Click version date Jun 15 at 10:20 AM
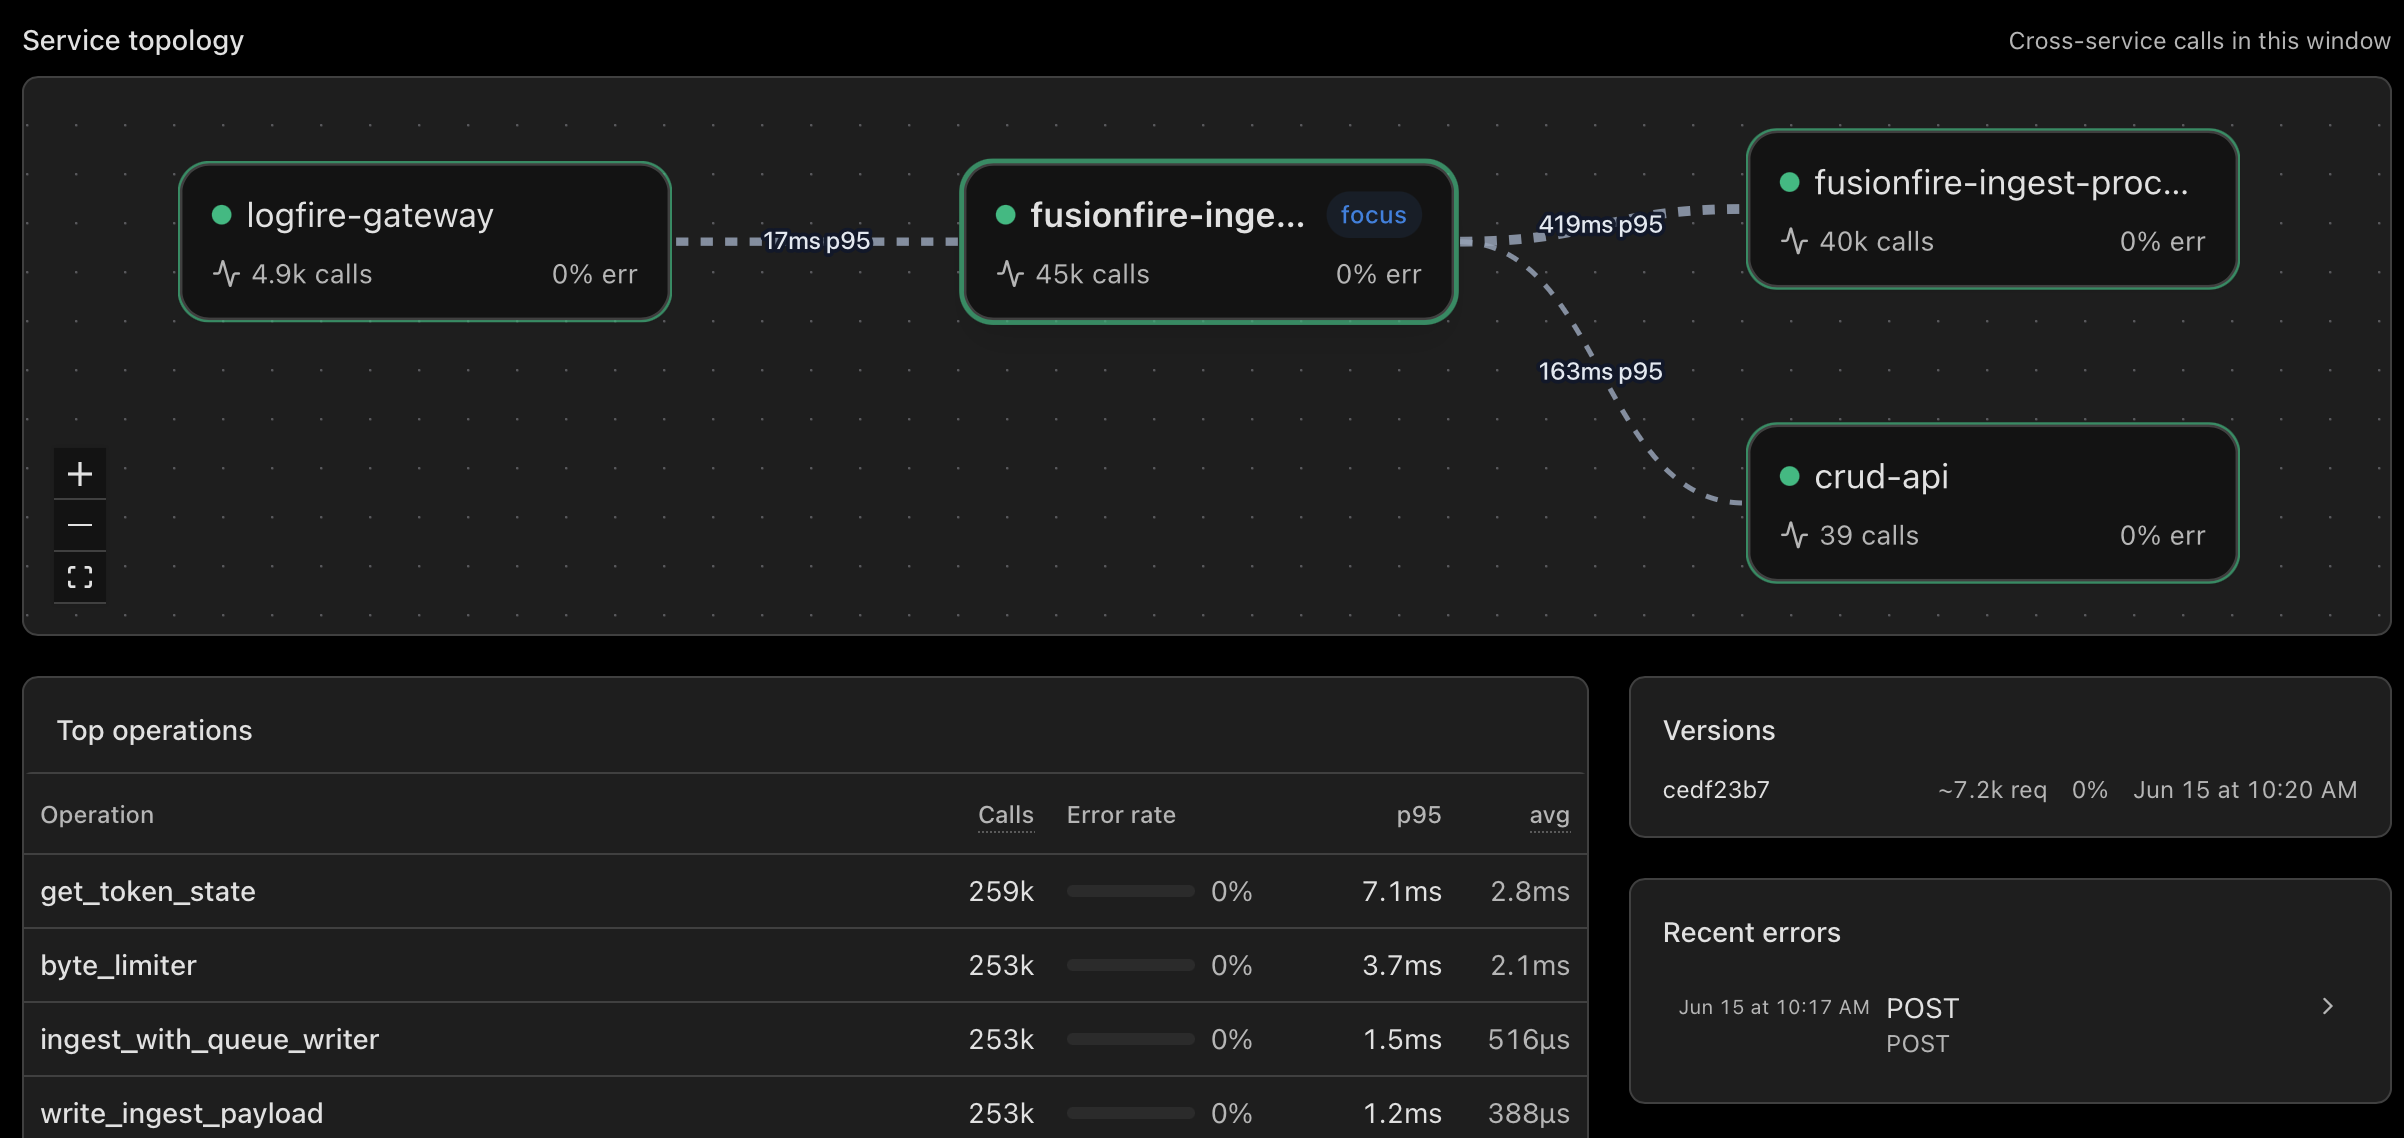This screenshot has height=1138, width=2404. (2245, 790)
